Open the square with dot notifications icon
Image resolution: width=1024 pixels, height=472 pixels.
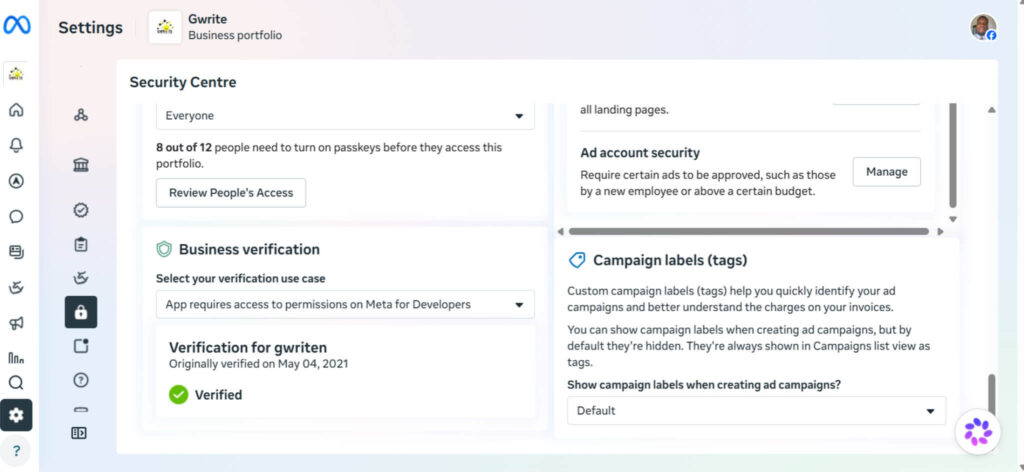81,346
